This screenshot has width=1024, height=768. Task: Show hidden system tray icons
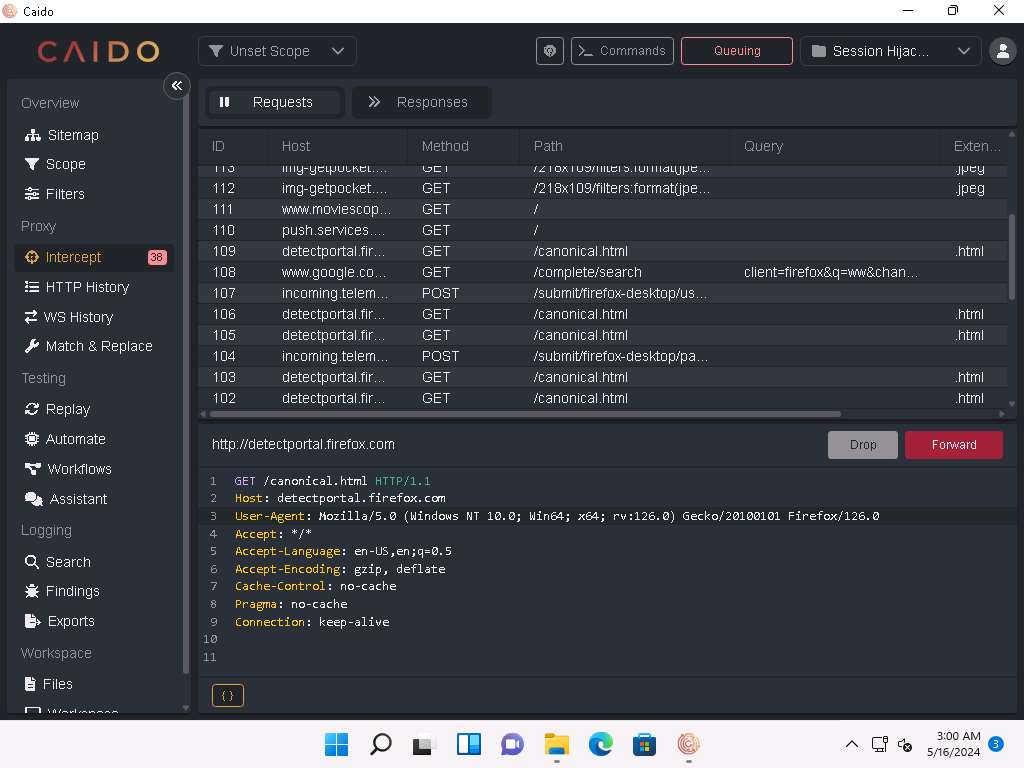(x=852, y=744)
